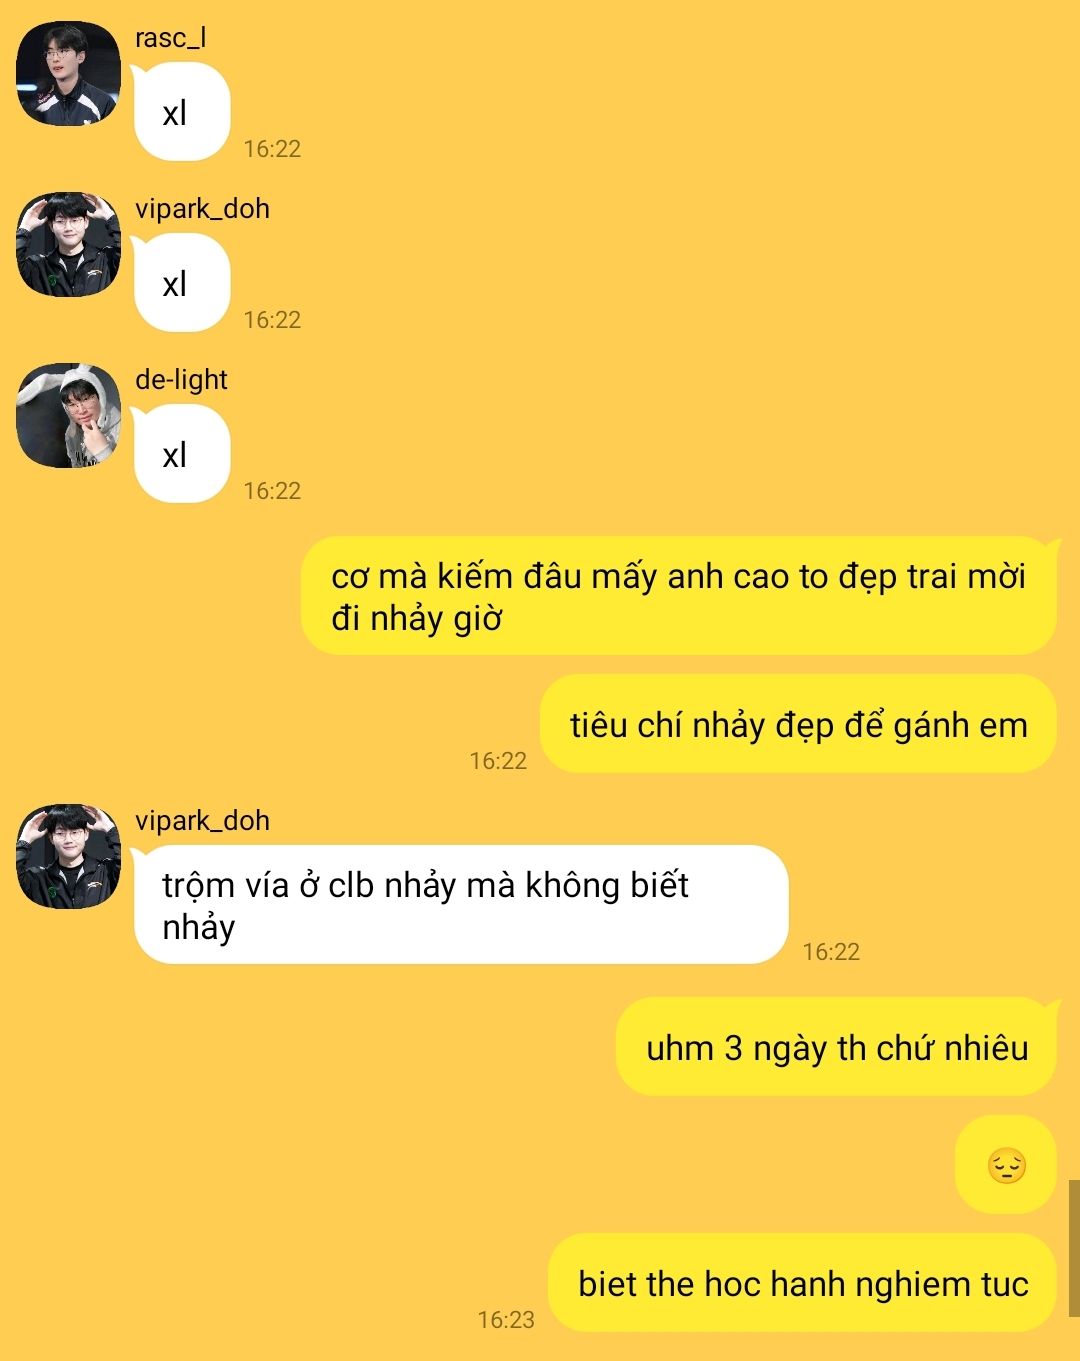This screenshot has height=1361, width=1080.
Task: Click the de-light username label
Action: click(x=181, y=380)
